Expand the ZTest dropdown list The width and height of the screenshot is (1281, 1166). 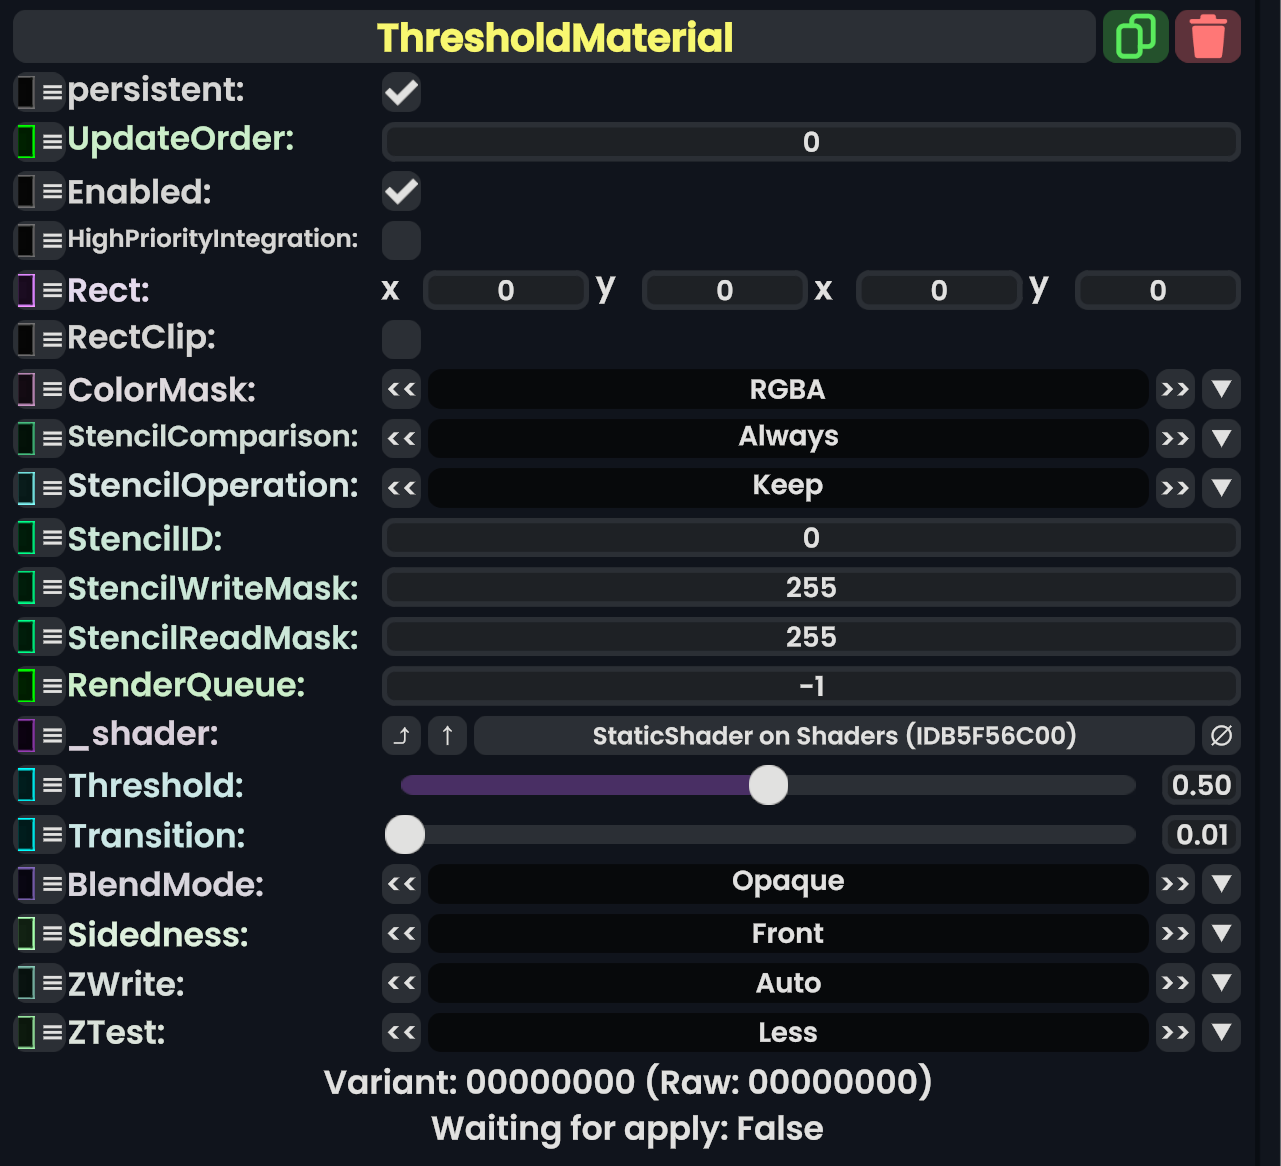(x=1221, y=1032)
